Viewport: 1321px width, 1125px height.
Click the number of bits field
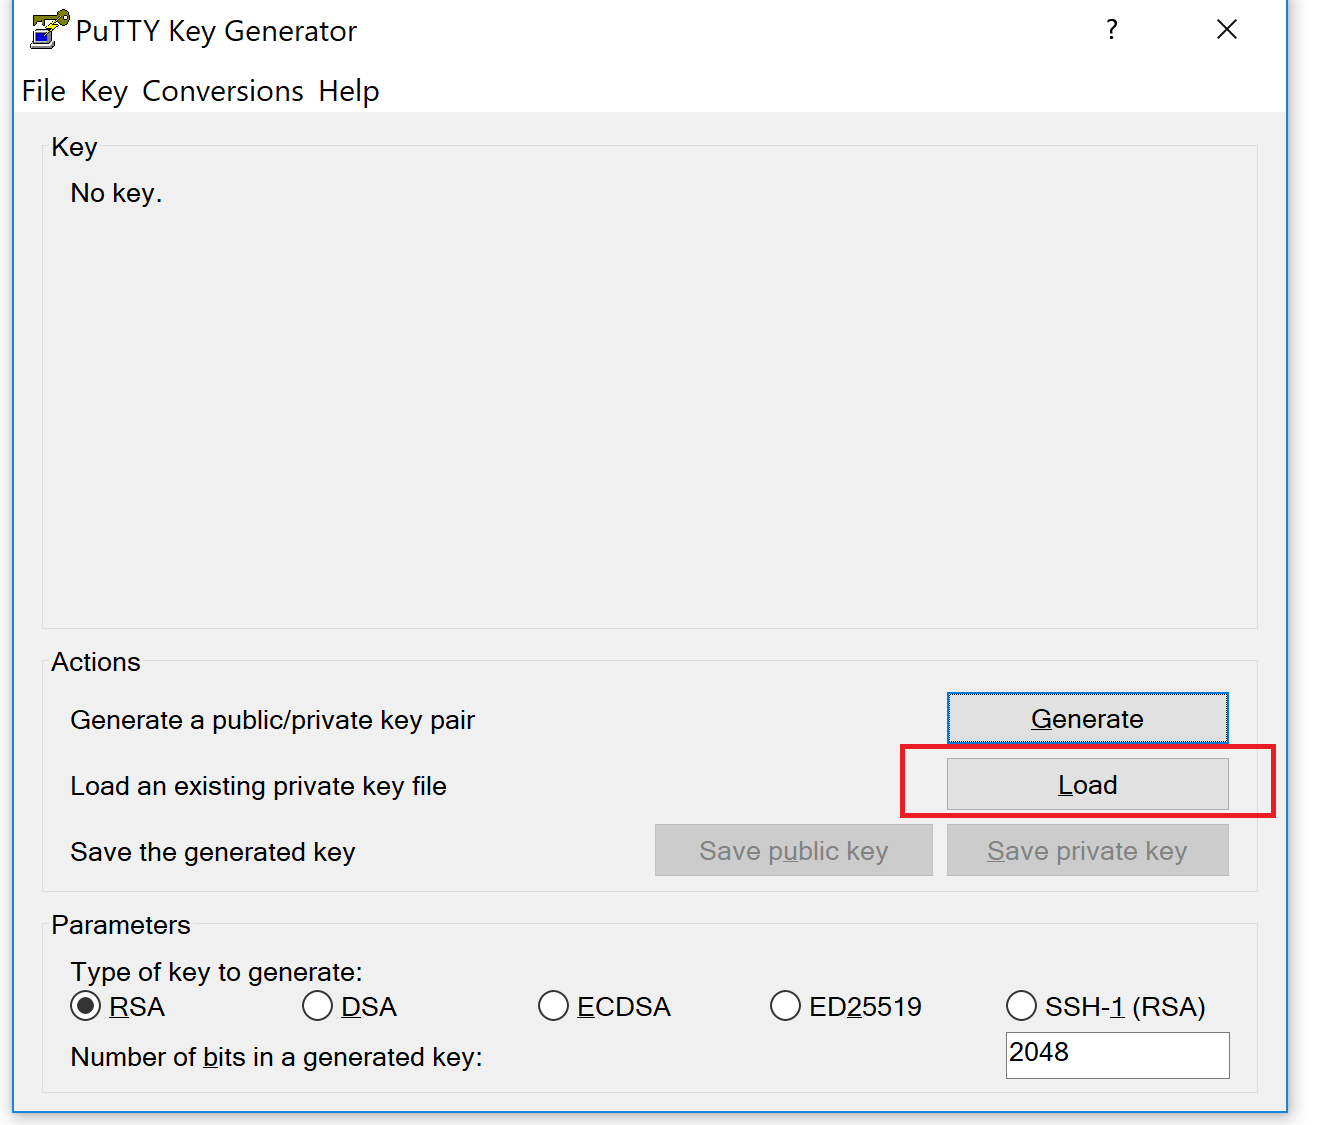pyautogui.click(x=1118, y=1055)
